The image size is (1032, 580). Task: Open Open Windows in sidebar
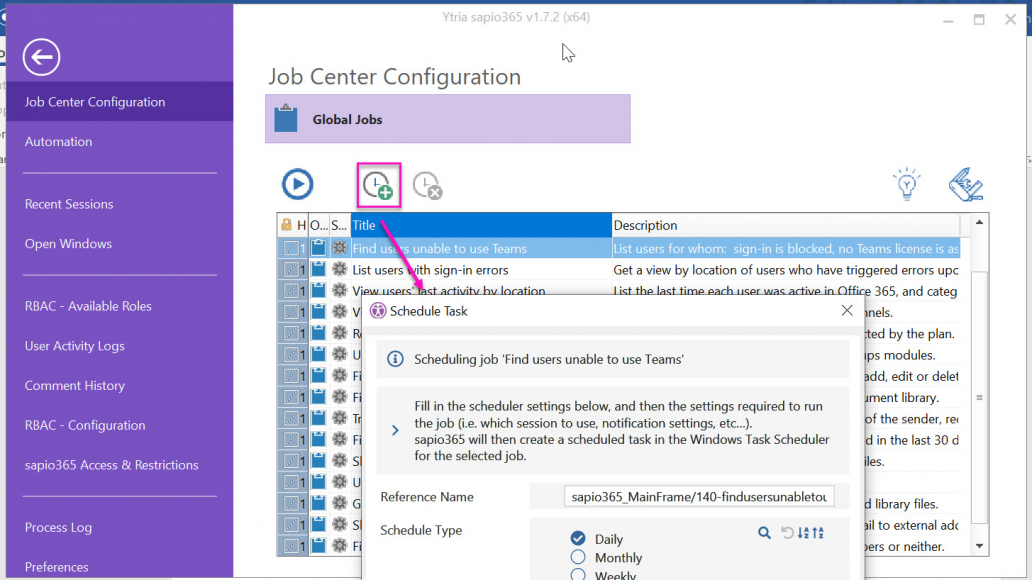pyautogui.click(x=68, y=244)
